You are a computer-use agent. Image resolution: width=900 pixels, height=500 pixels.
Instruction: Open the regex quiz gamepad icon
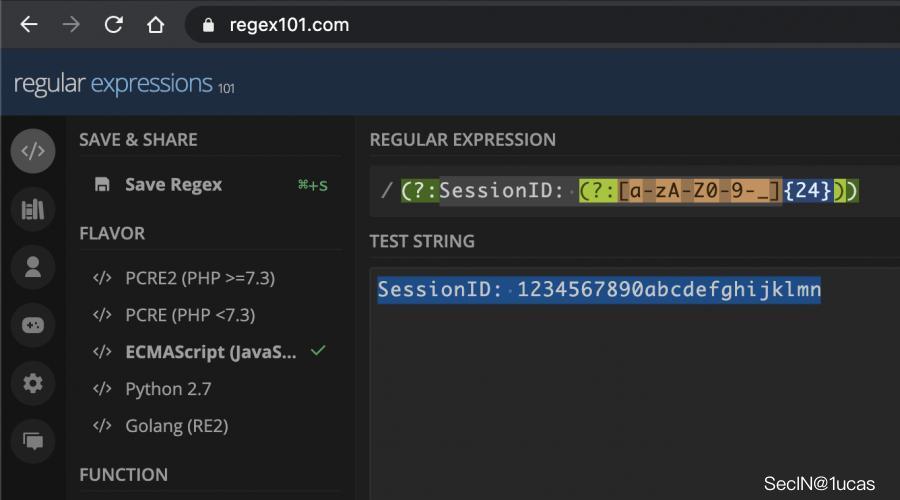pyautogui.click(x=33, y=325)
